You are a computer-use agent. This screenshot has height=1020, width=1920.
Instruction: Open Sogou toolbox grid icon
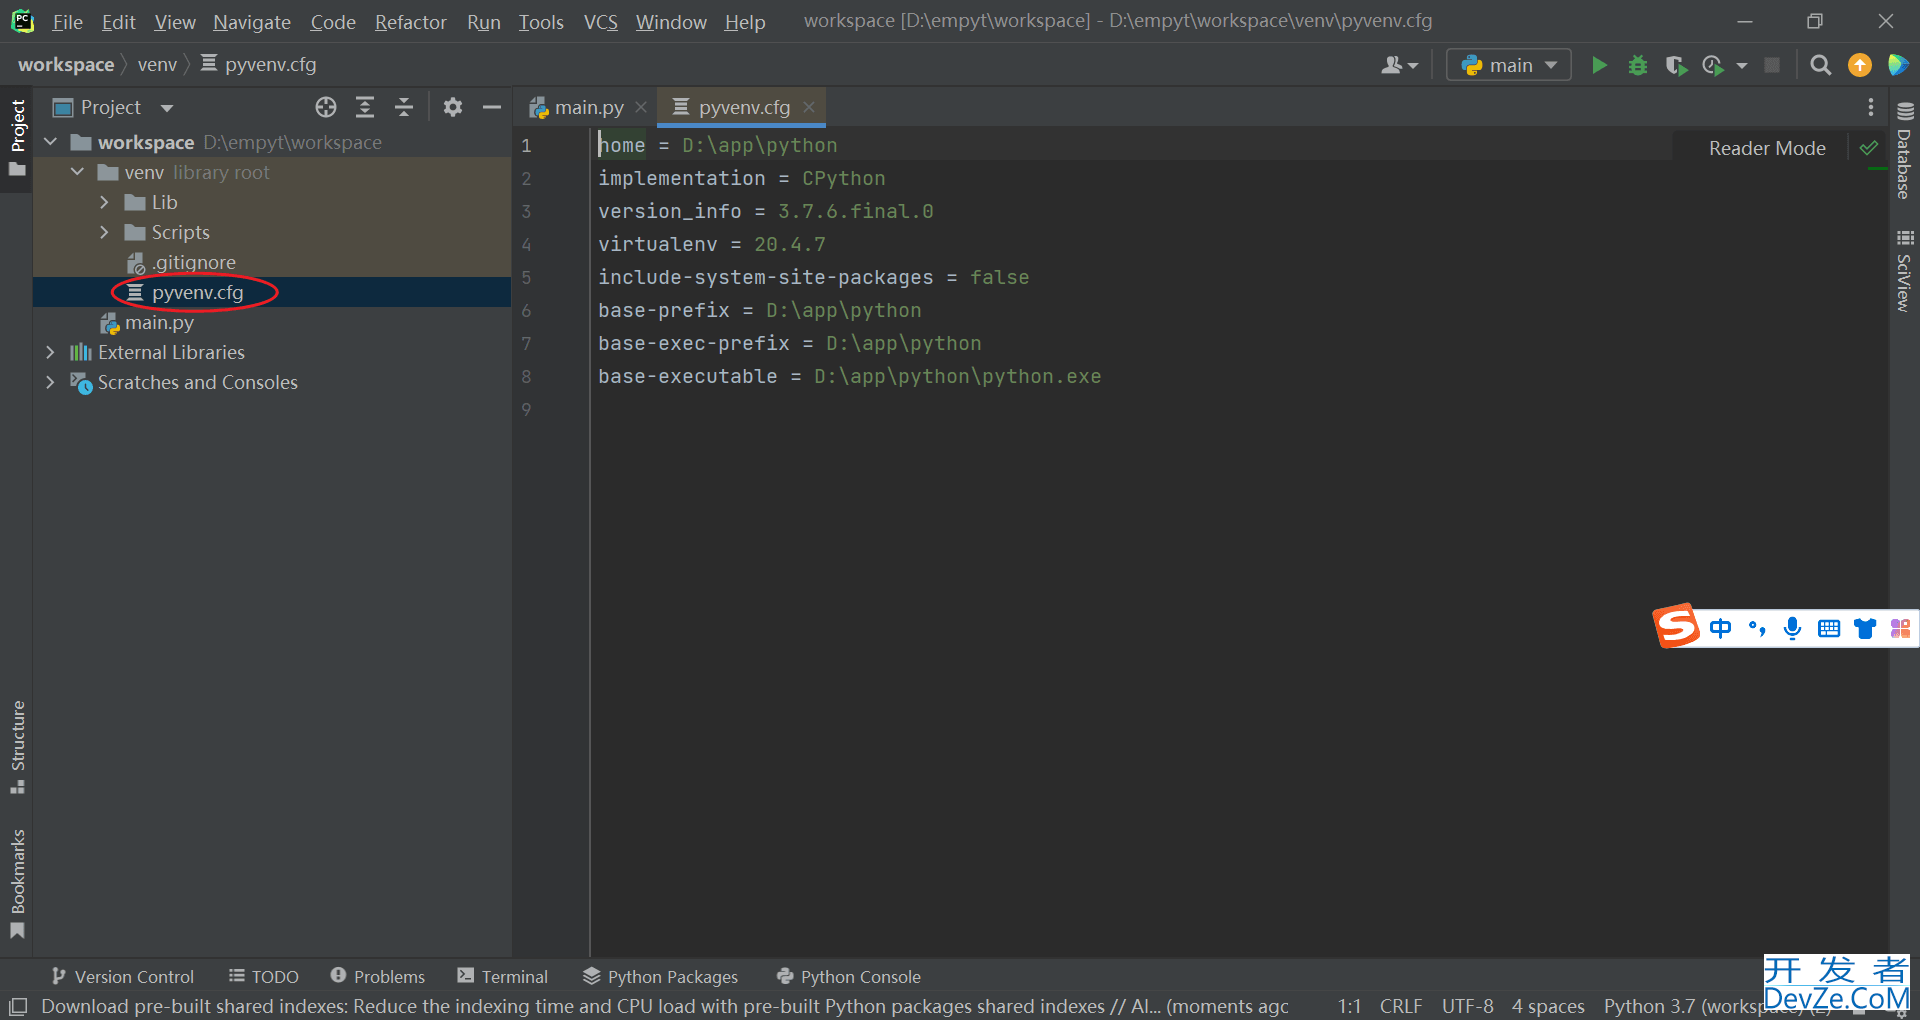tap(1900, 628)
